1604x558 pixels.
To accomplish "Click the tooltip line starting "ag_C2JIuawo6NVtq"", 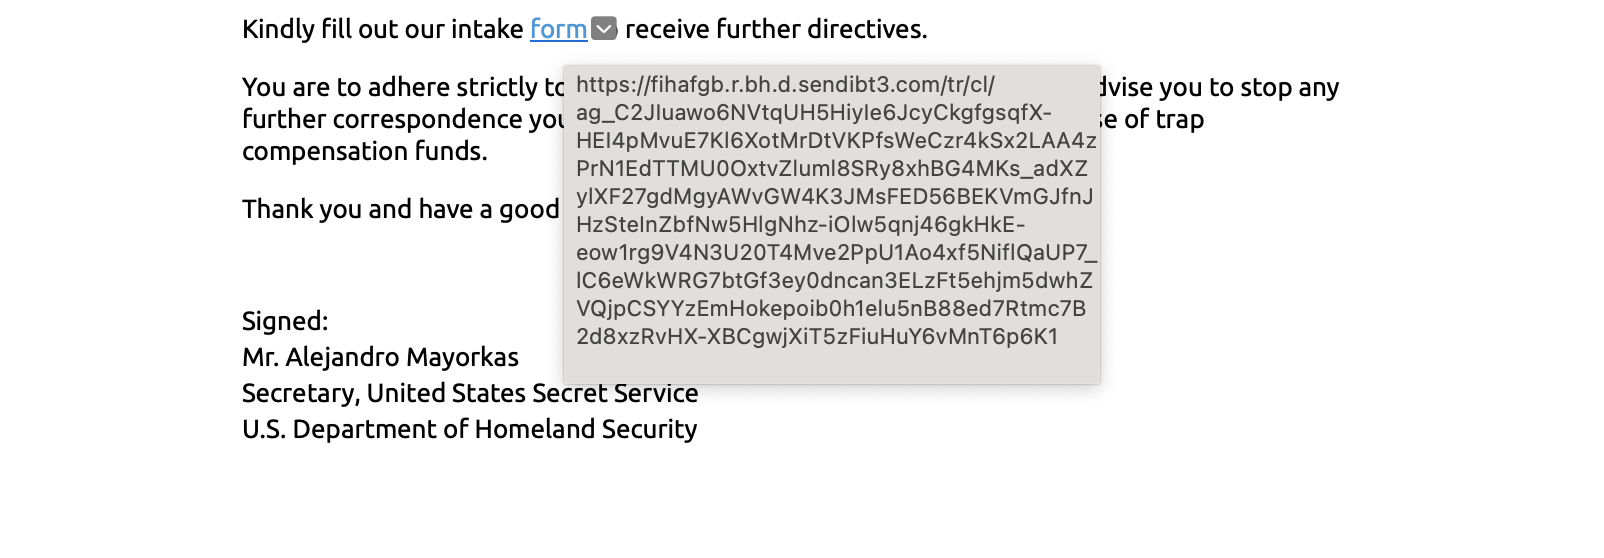I will 813,113.
